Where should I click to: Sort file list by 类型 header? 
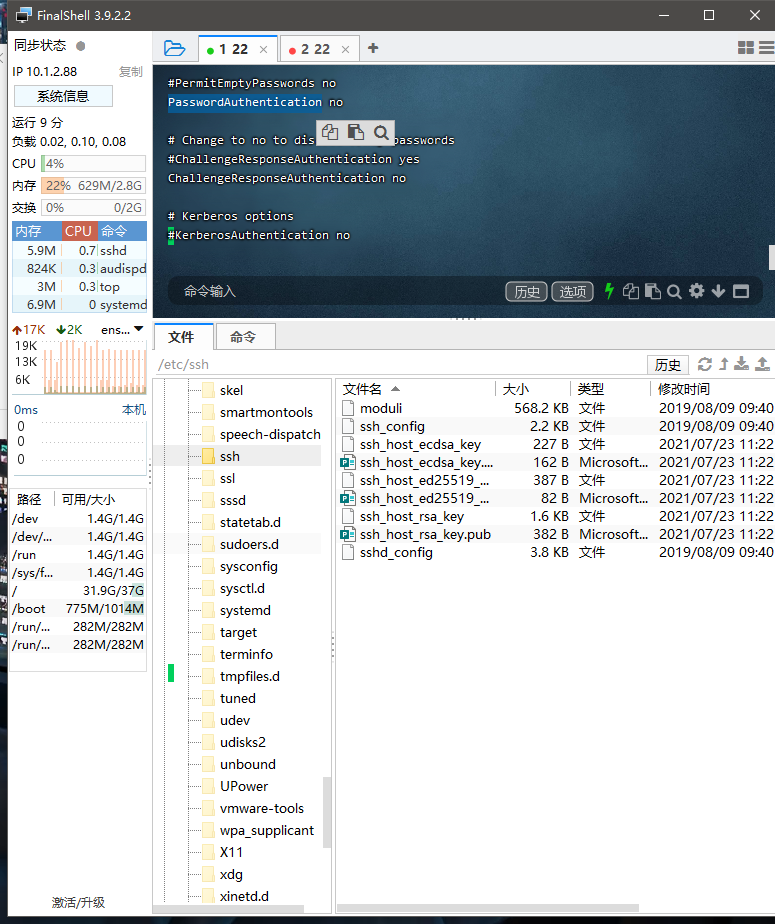[610, 389]
